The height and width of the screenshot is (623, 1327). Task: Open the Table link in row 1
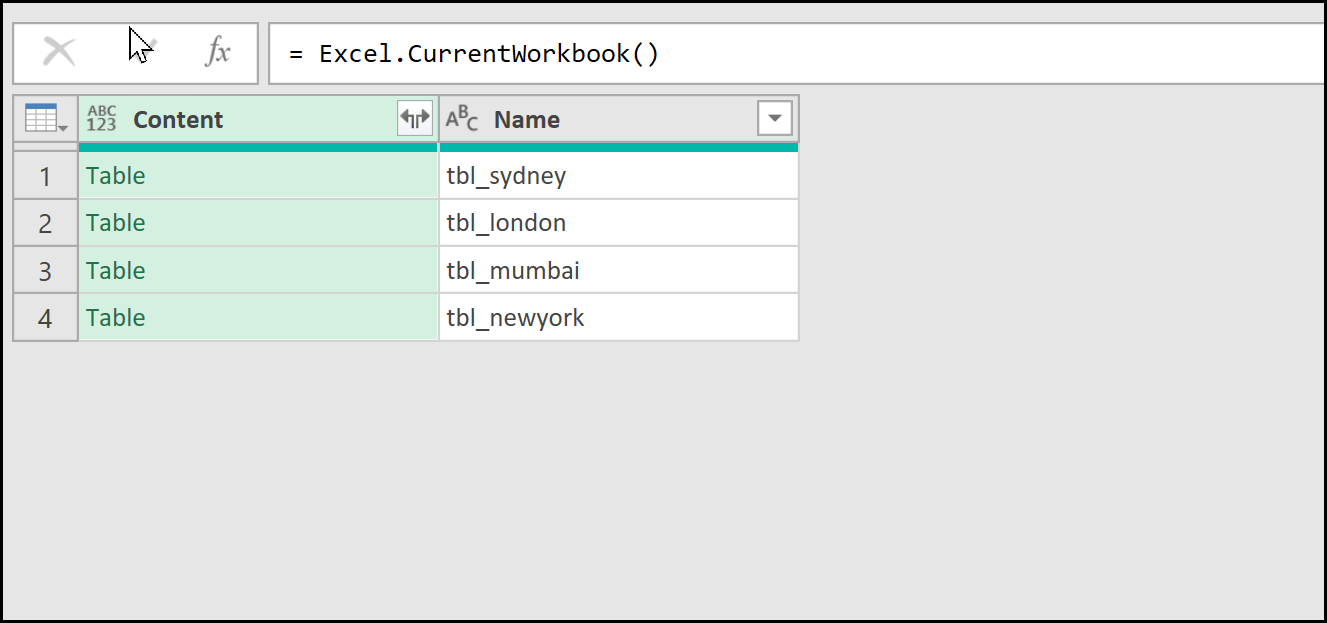pyautogui.click(x=116, y=176)
